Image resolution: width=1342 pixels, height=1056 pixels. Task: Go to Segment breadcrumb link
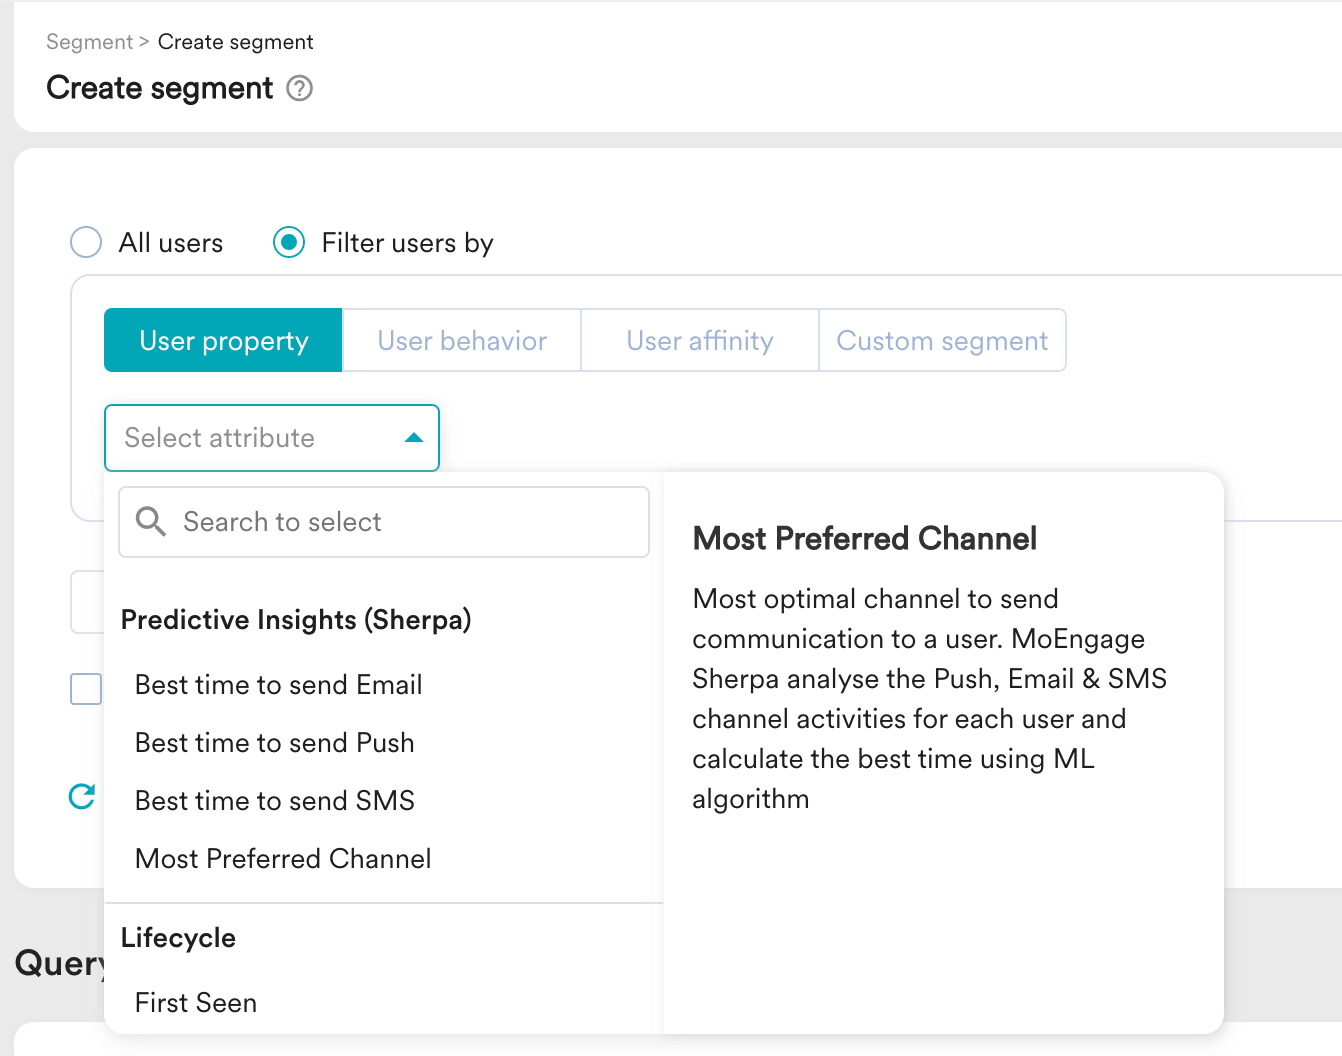pyautogui.click(x=89, y=42)
